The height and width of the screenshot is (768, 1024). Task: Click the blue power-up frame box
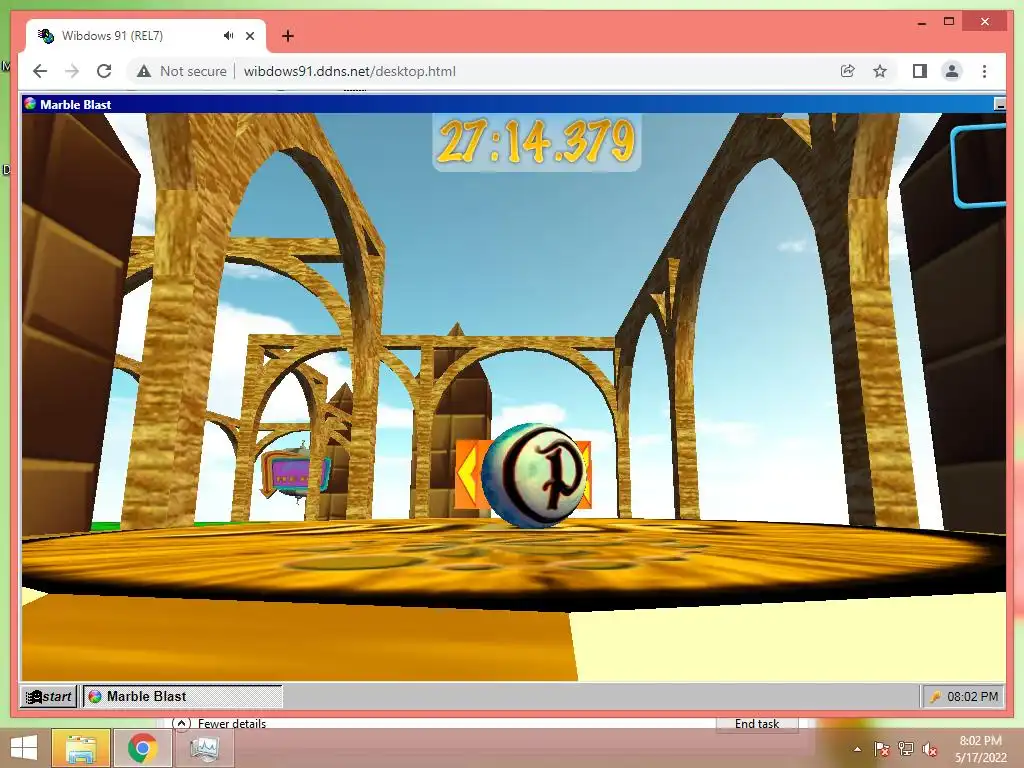point(978,167)
